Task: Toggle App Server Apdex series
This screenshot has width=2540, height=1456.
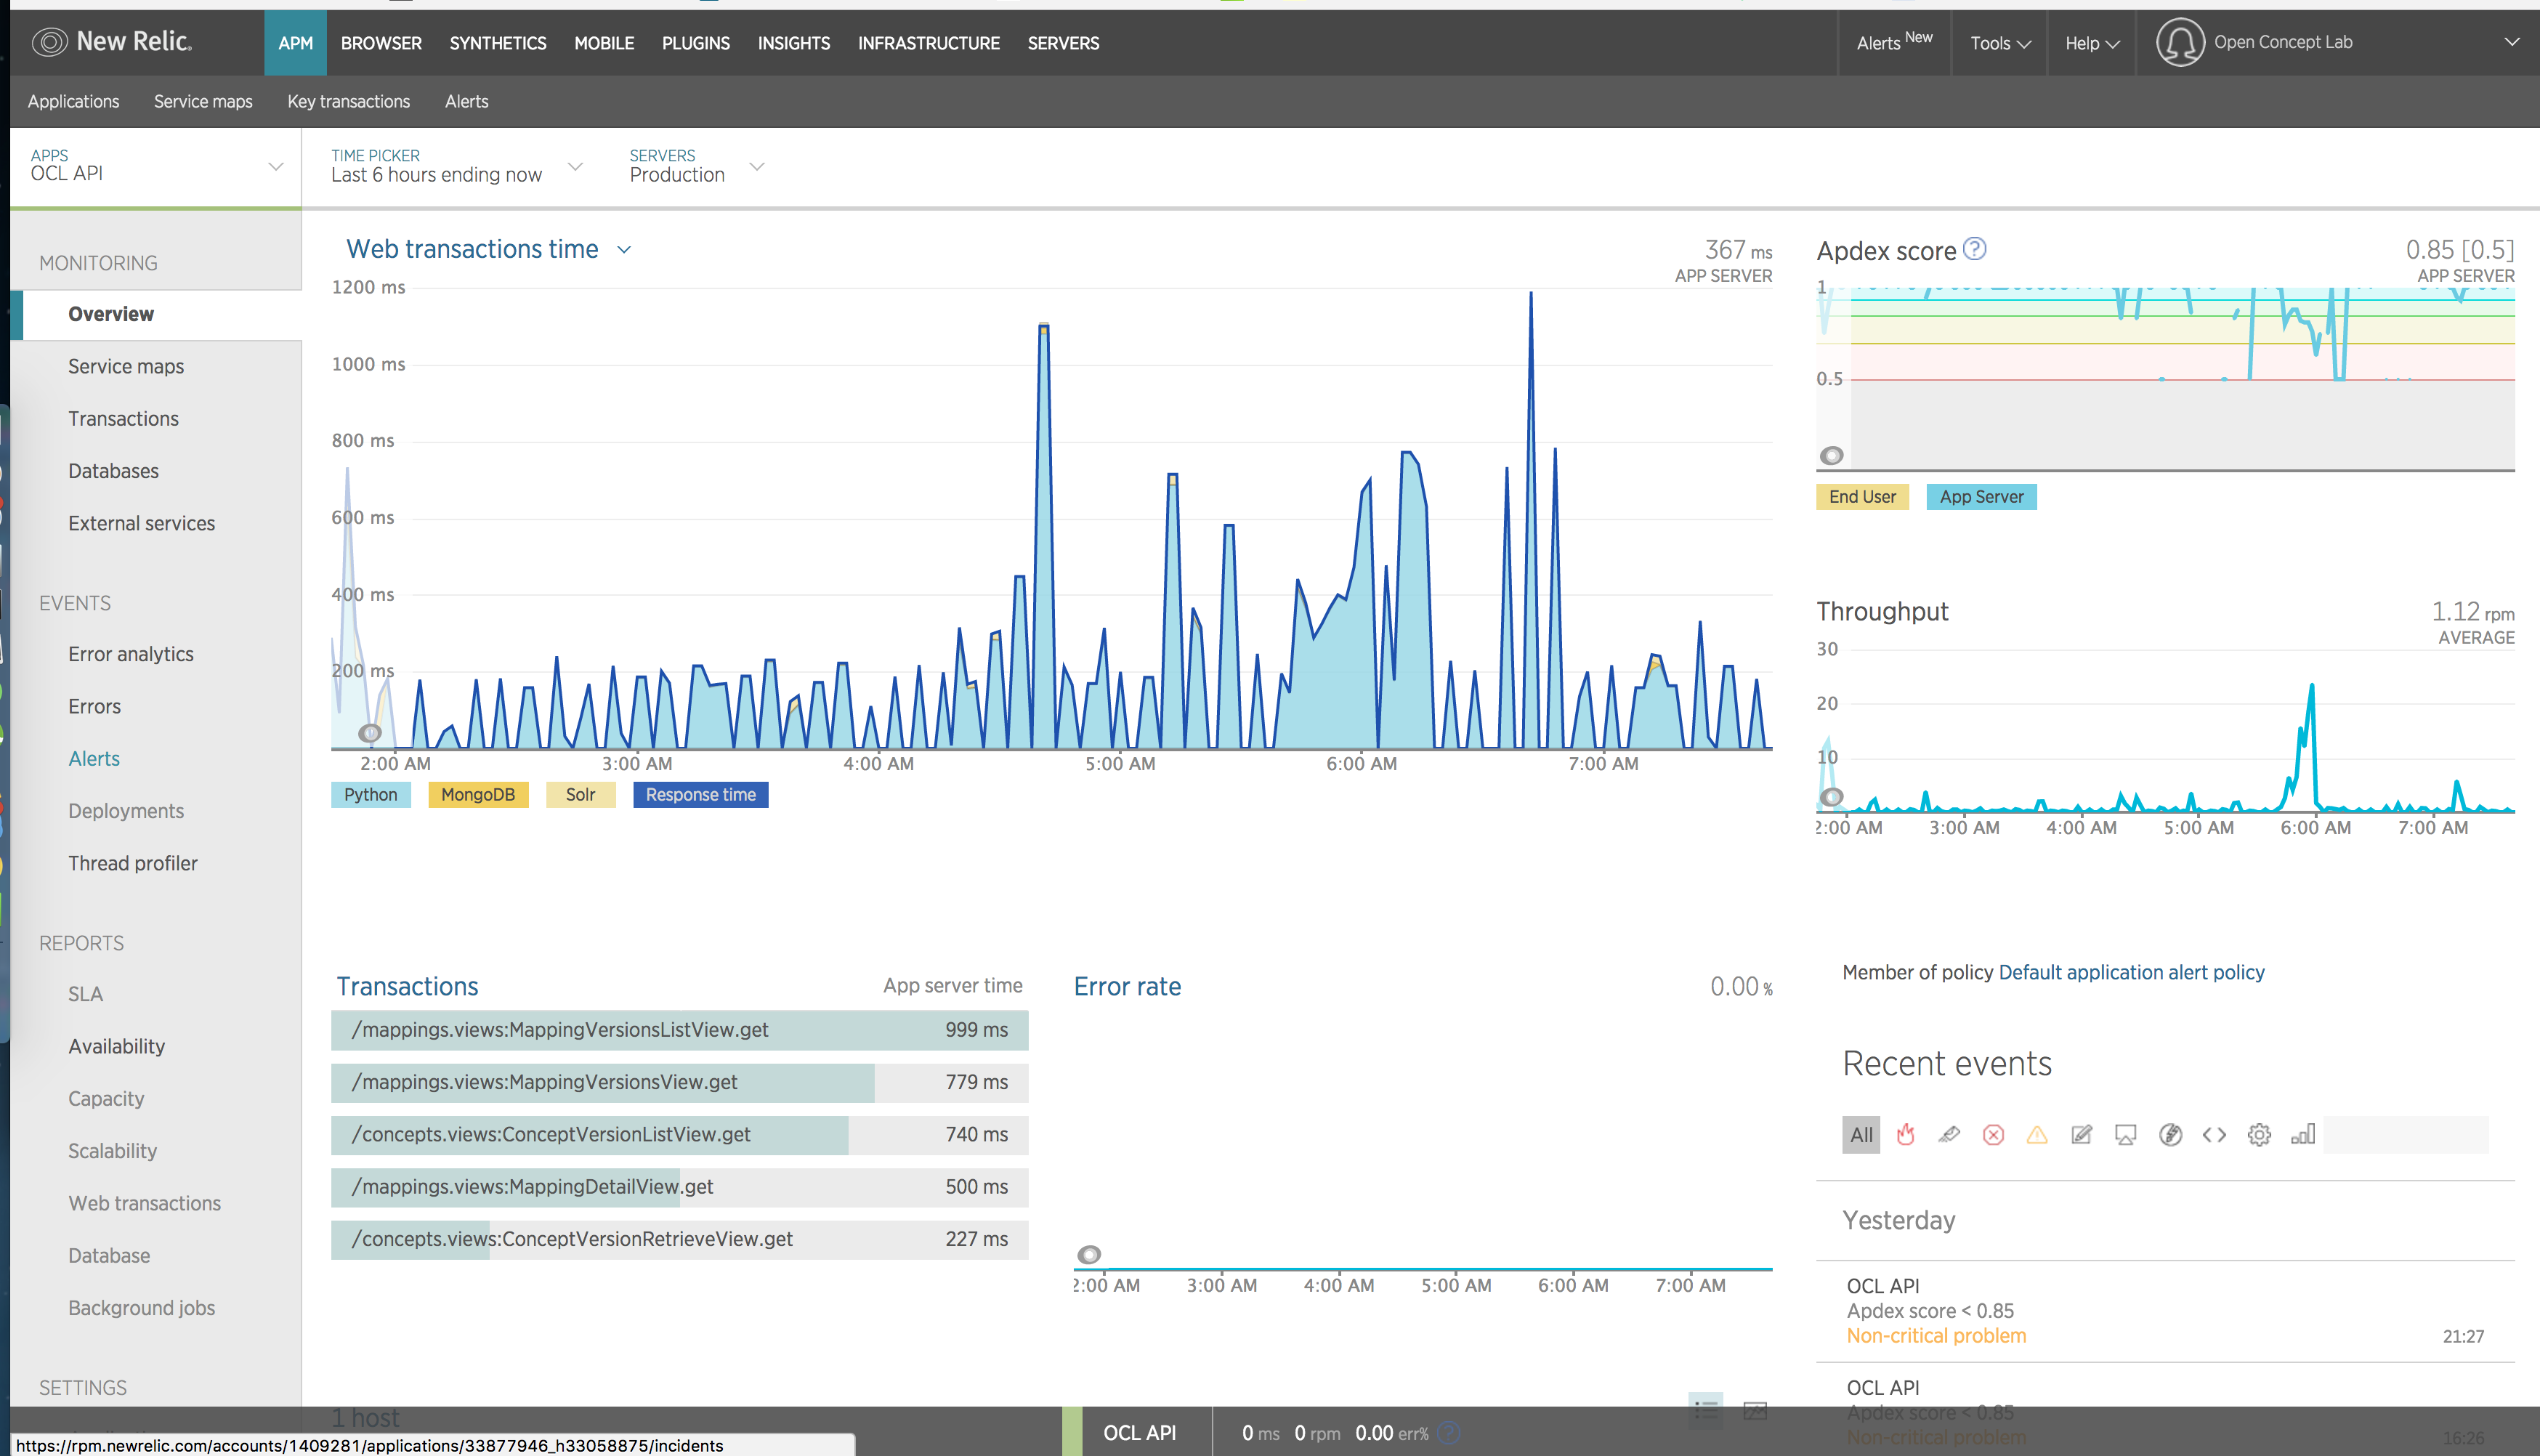Action: tap(1982, 496)
